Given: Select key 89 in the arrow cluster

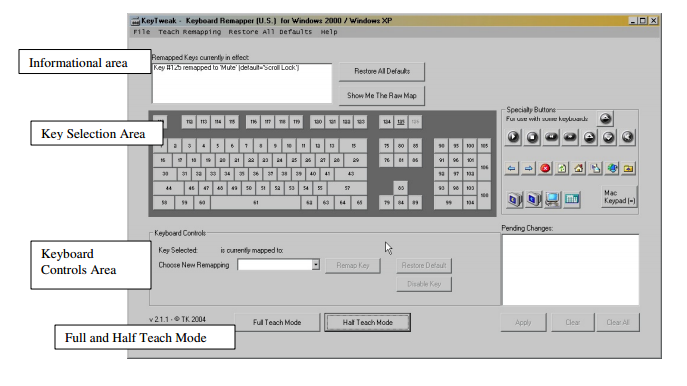Looking at the screenshot, I should pyautogui.click(x=415, y=202).
